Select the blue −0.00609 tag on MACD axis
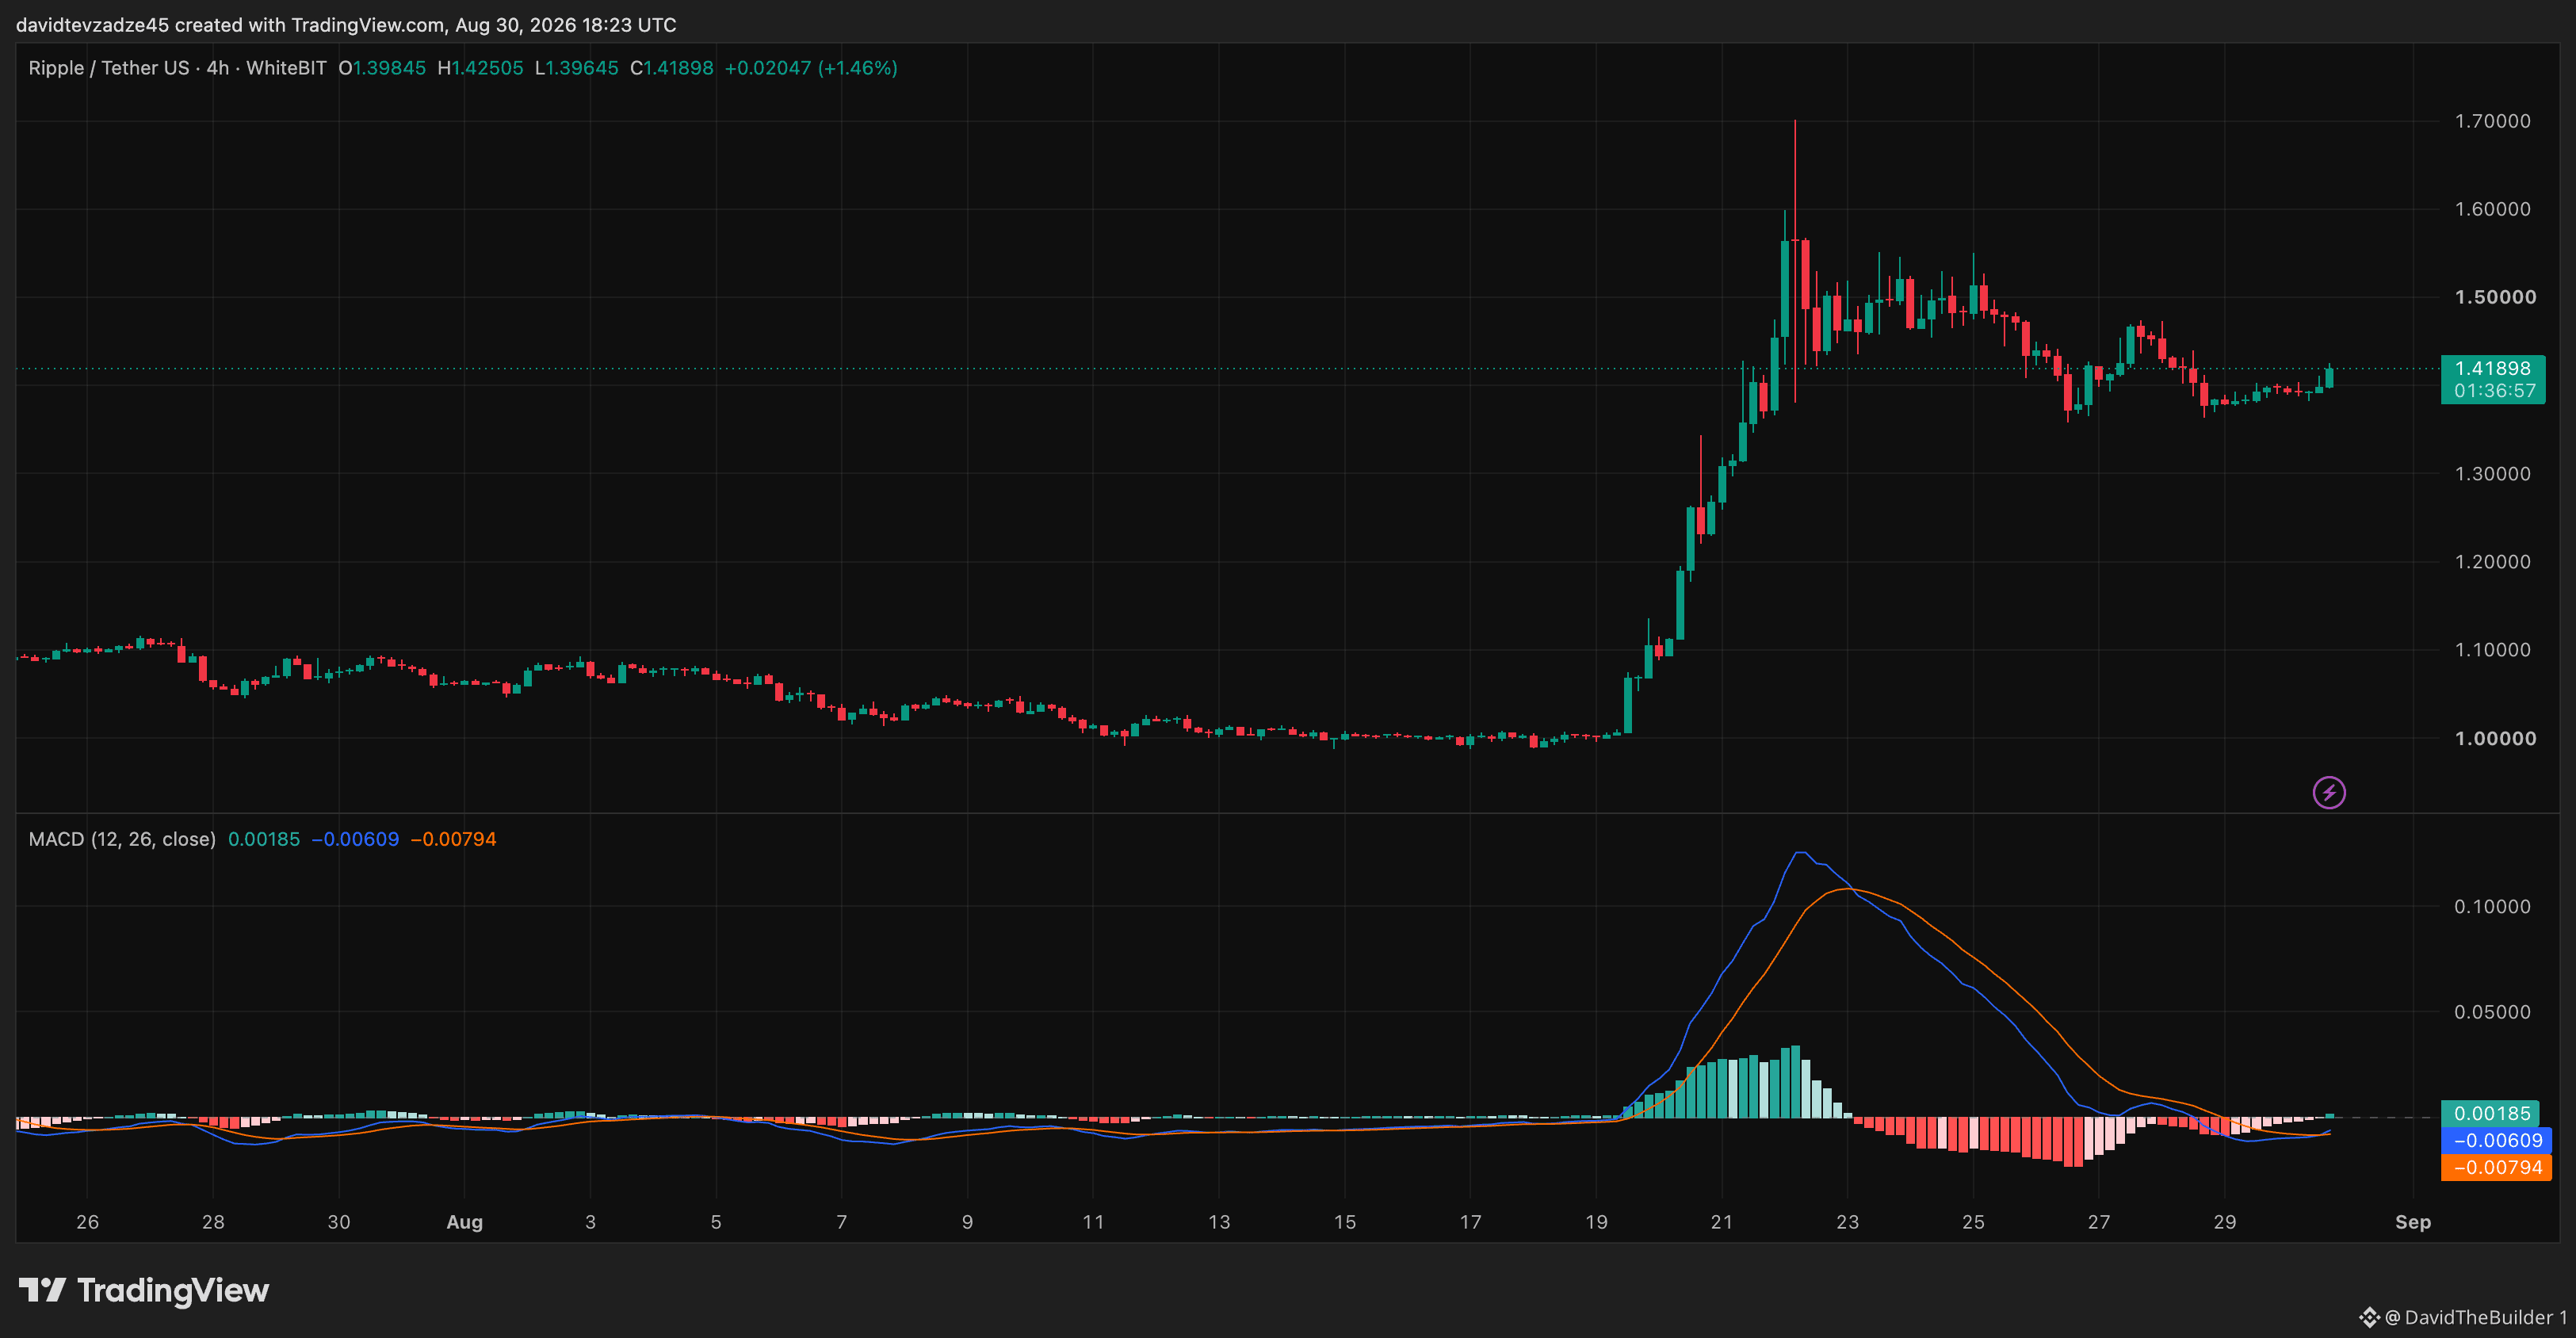 (2496, 1141)
